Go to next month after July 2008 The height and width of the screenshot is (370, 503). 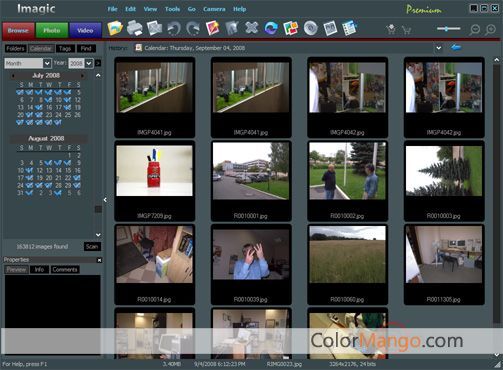coord(82,76)
